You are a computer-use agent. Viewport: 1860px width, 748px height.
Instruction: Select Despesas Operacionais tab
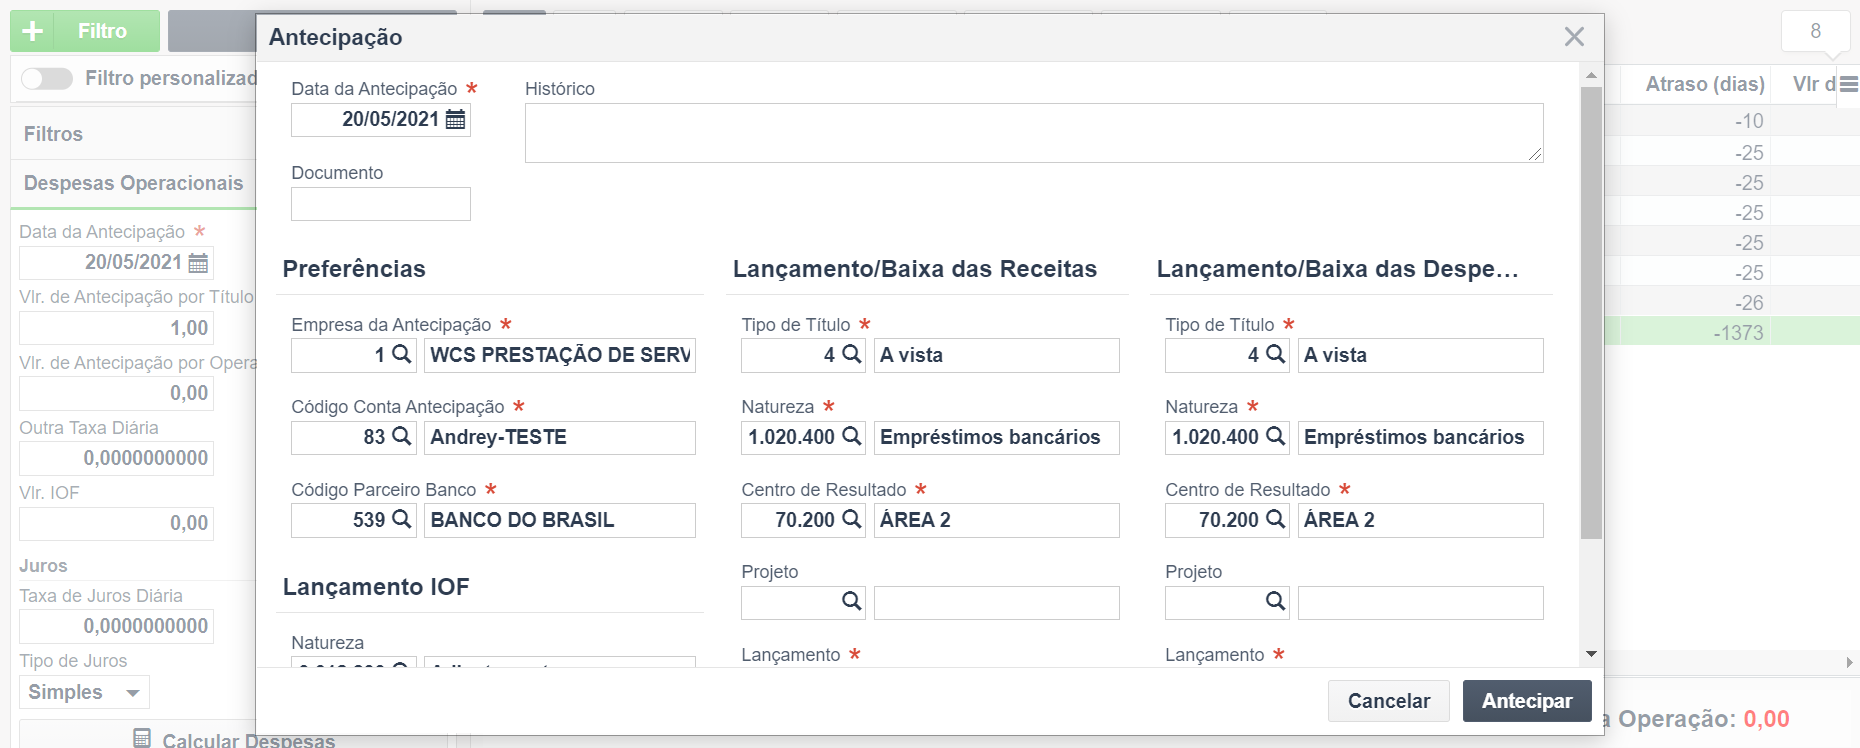point(133,183)
